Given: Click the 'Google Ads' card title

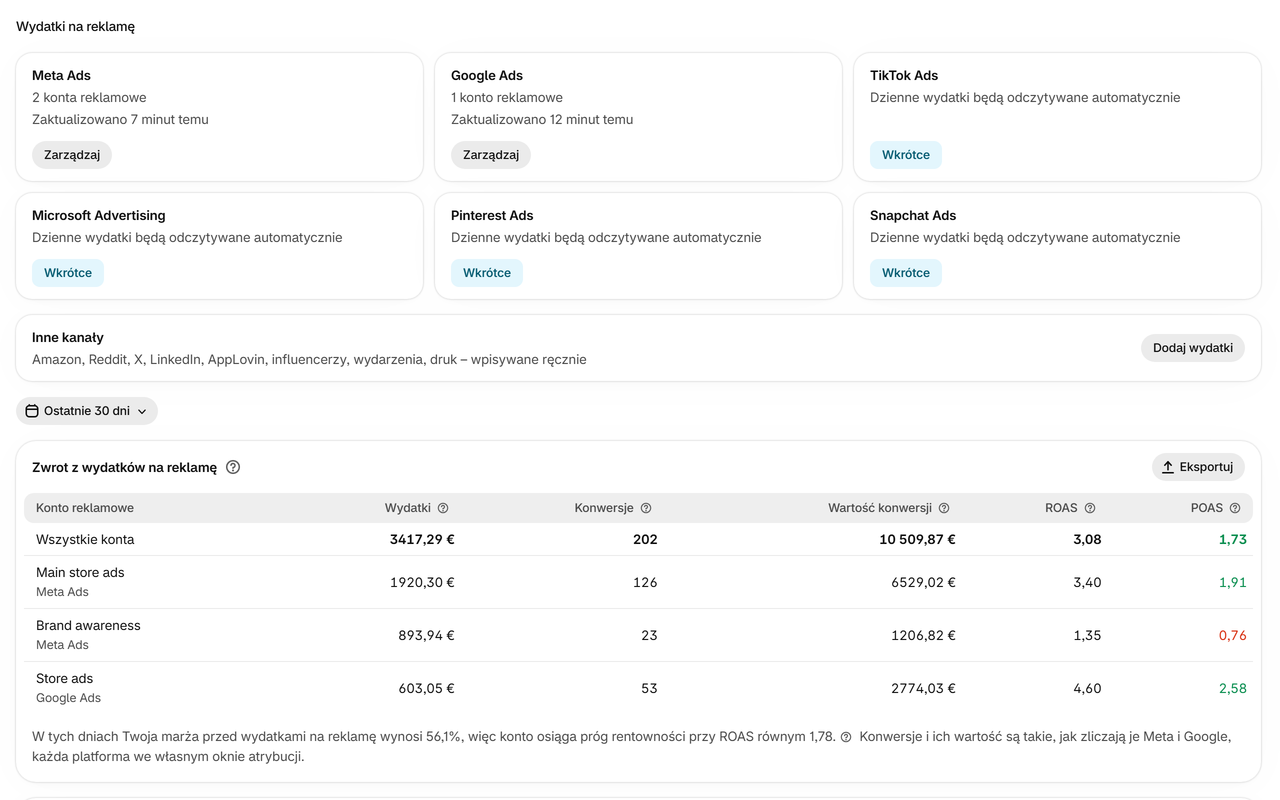Looking at the screenshot, I should pos(487,75).
